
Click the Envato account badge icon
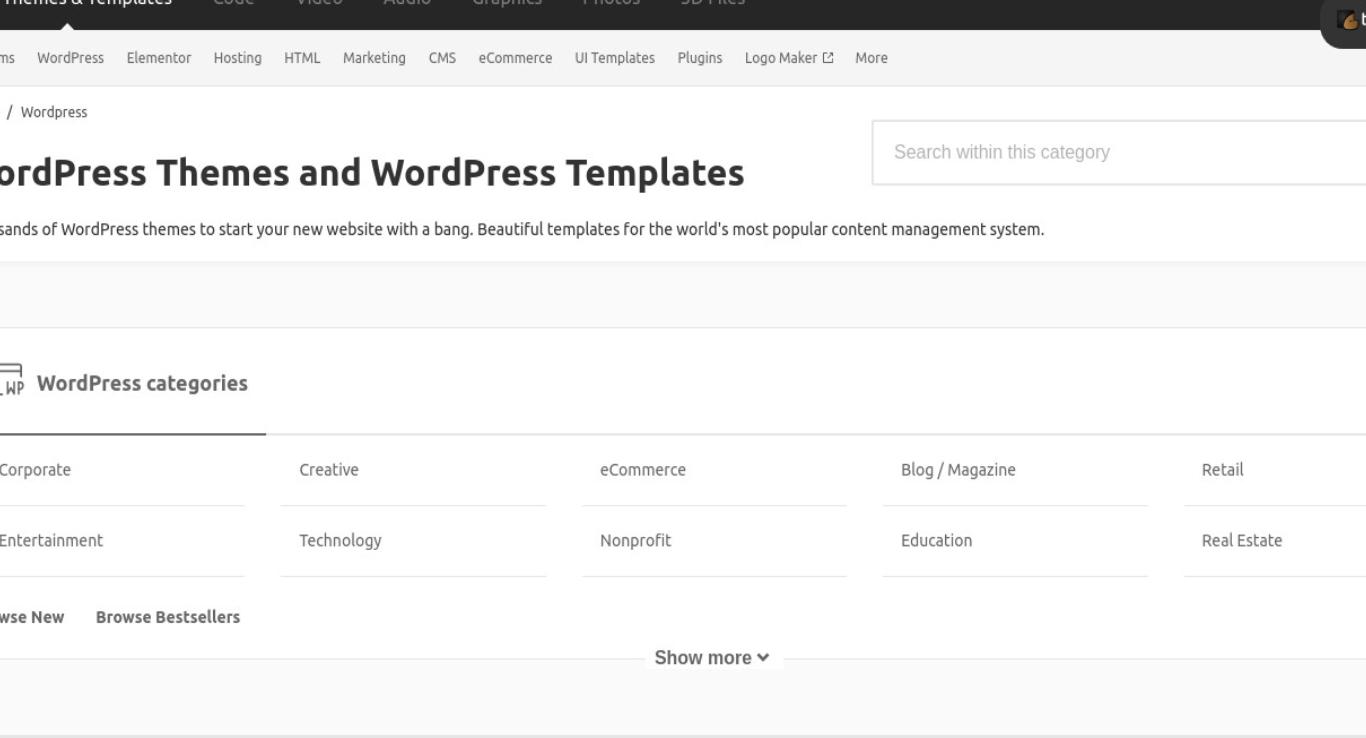tap(1348, 19)
